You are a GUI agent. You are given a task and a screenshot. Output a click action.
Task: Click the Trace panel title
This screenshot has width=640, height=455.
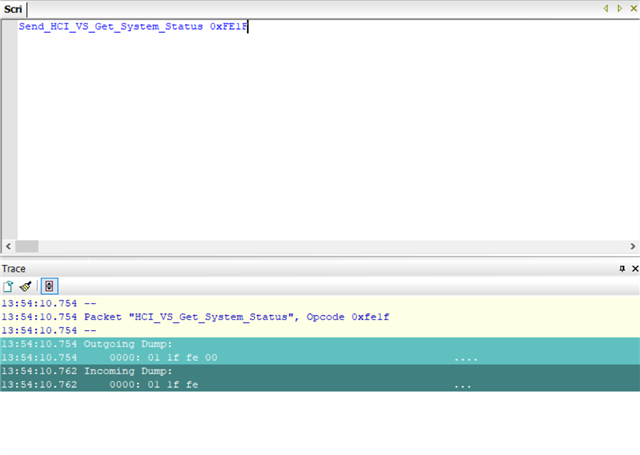(x=14, y=269)
